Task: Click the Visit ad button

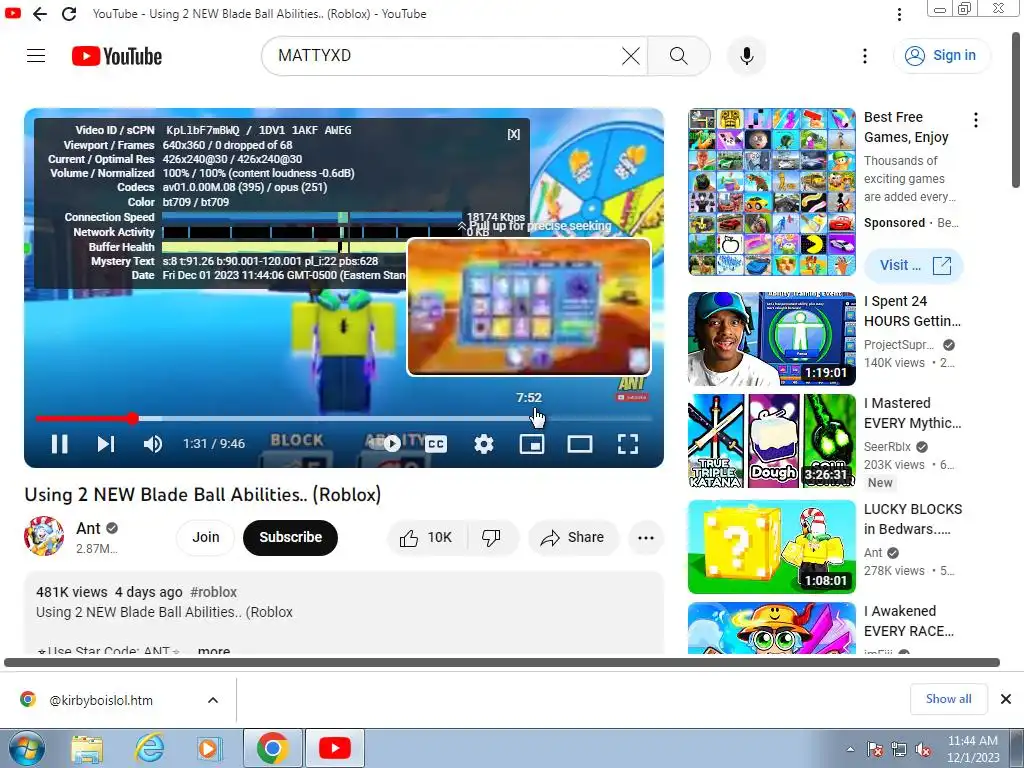Action: 914,265
